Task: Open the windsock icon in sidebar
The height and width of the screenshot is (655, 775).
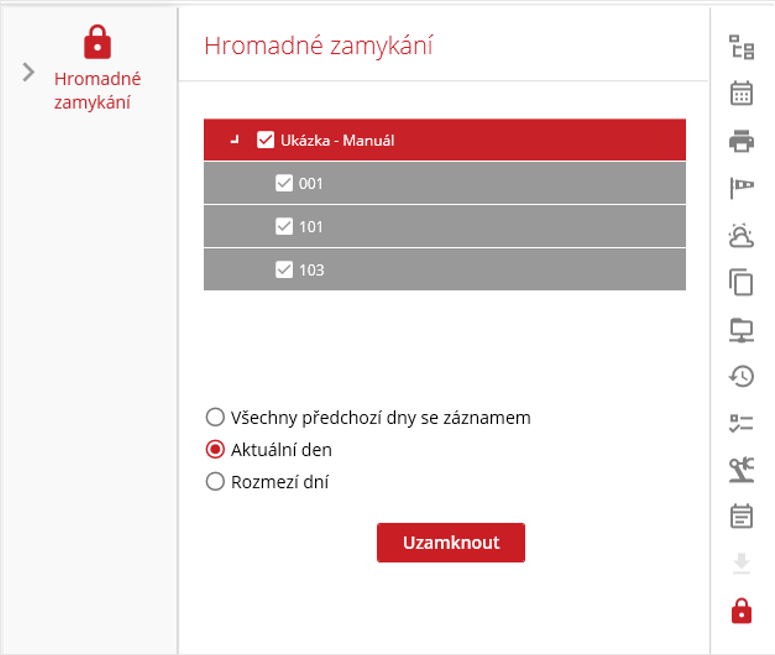Action: point(741,188)
